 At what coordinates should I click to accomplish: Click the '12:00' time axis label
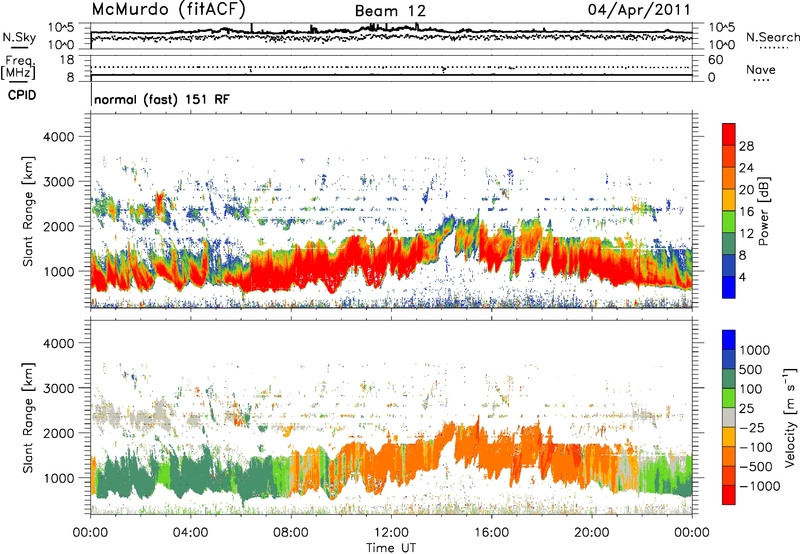[x=391, y=533]
